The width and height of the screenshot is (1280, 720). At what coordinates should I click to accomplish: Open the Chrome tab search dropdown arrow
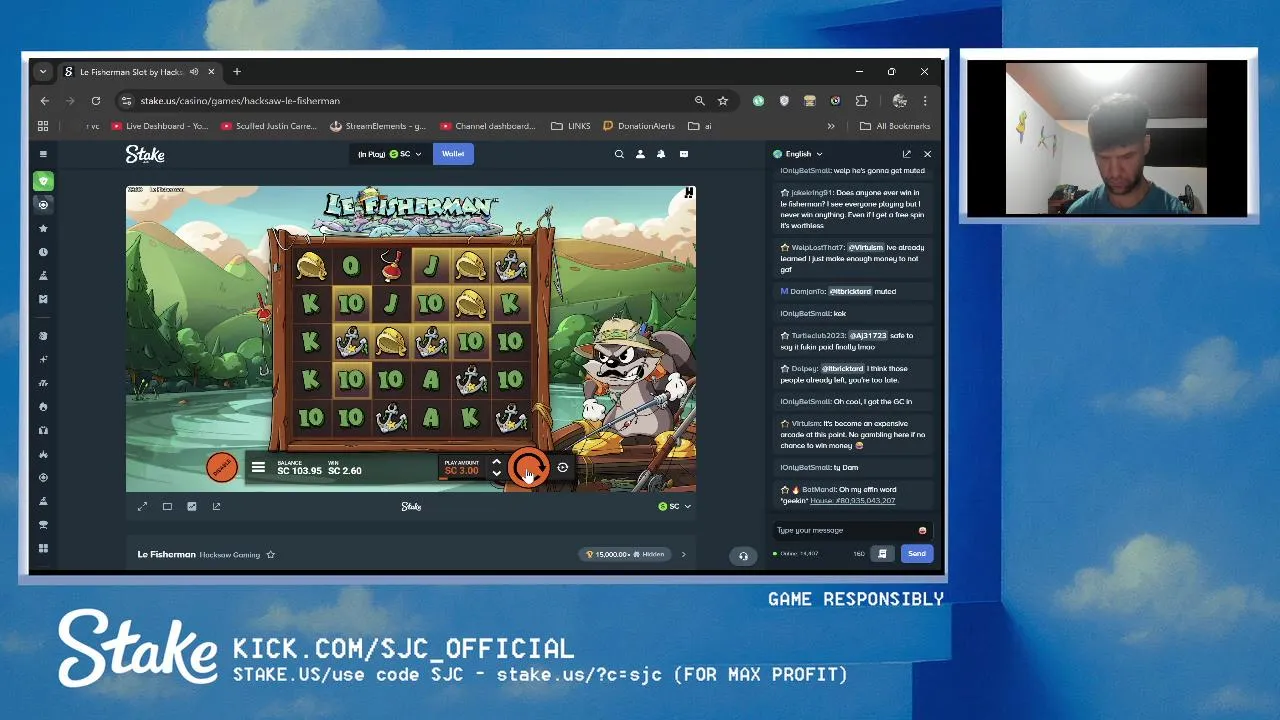(42, 72)
